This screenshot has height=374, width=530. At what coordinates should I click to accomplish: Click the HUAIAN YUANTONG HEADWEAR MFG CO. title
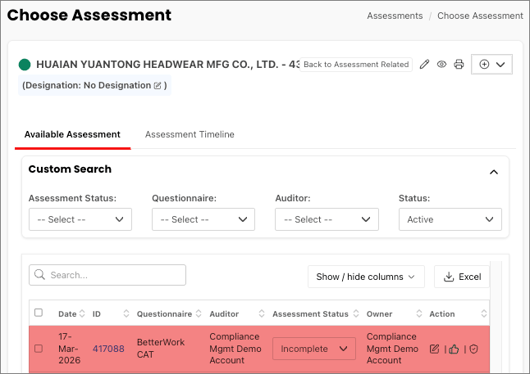[x=168, y=64]
